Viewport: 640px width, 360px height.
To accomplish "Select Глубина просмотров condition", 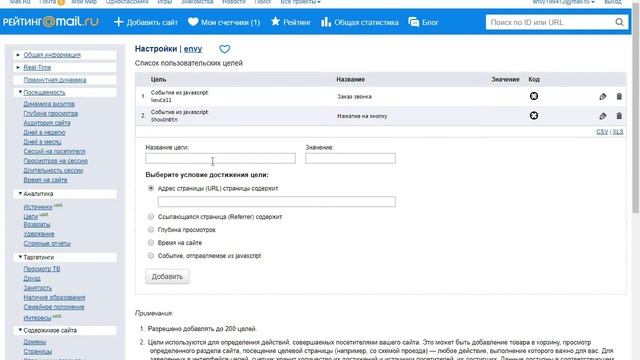I will [151, 230].
